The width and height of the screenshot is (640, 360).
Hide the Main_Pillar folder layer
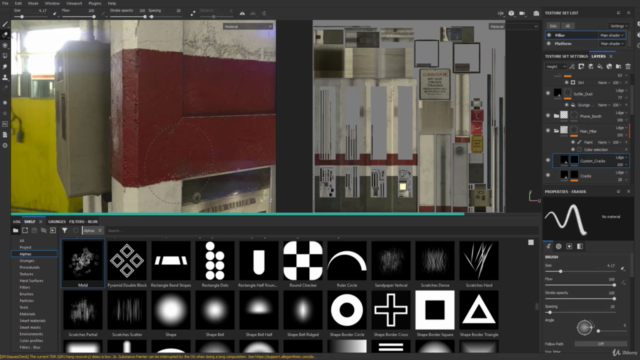point(548,131)
